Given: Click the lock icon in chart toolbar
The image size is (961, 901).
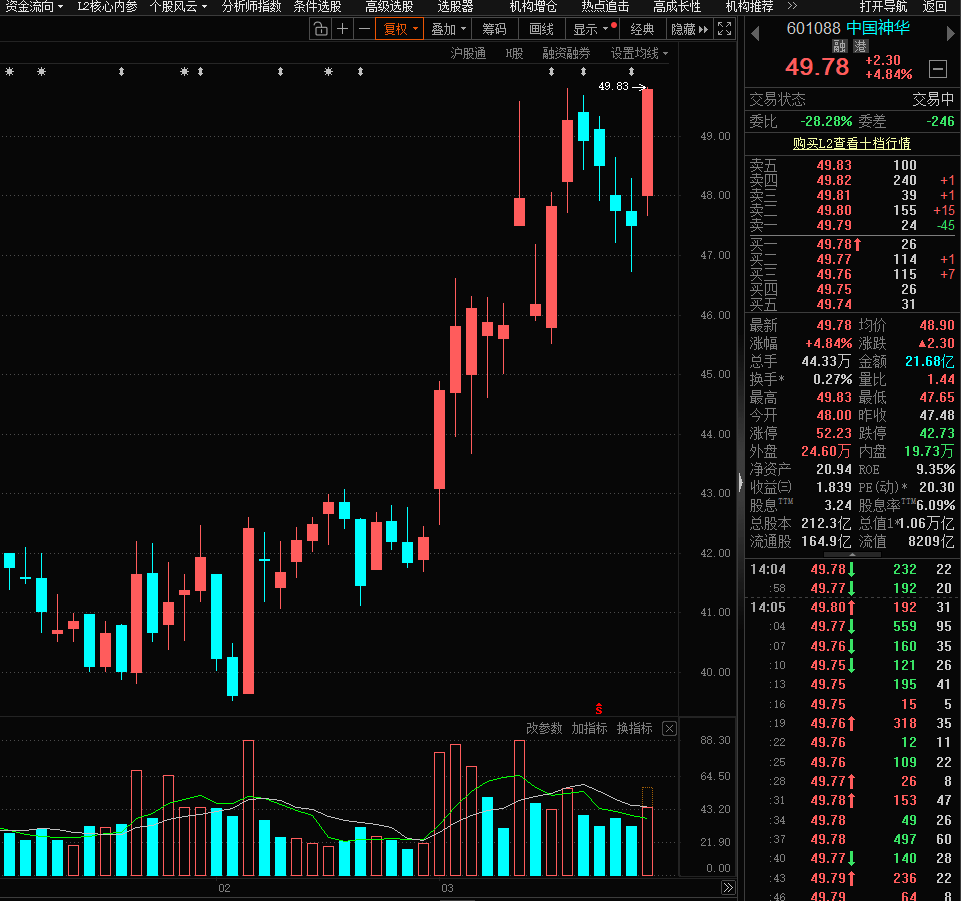Looking at the screenshot, I should [x=320, y=29].
